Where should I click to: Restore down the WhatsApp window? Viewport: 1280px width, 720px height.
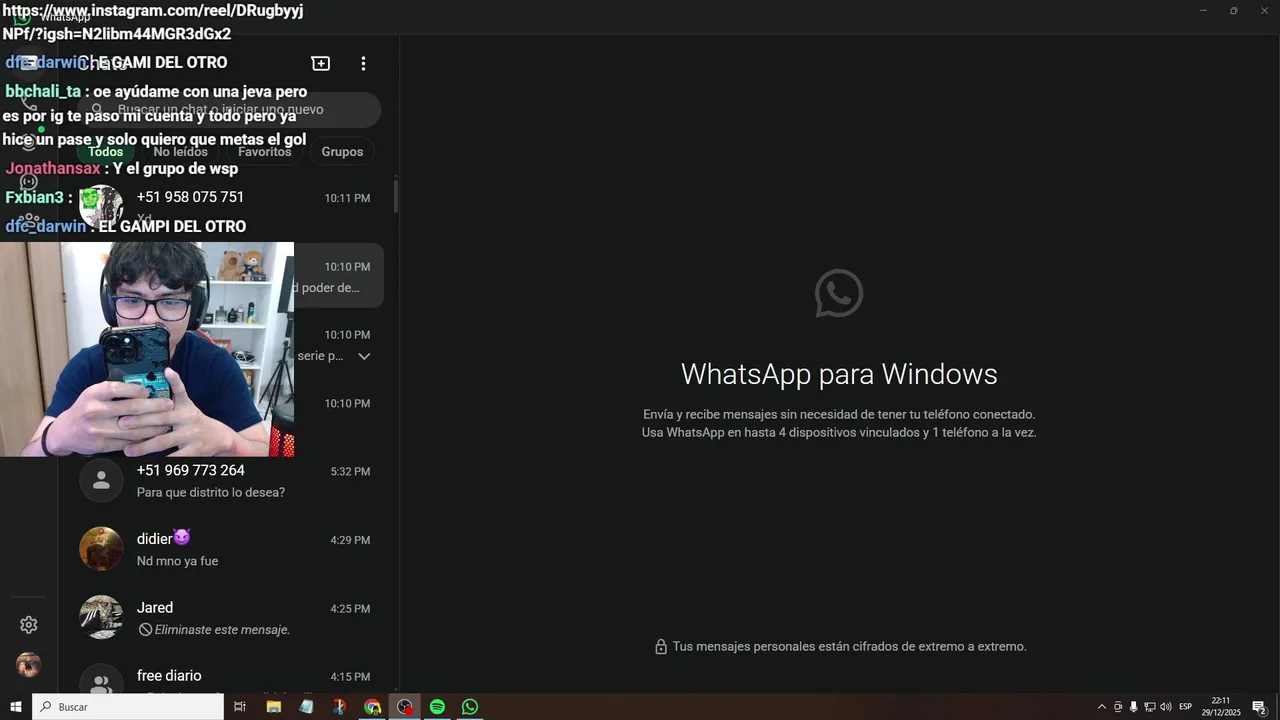click(x=1233, y=10)
